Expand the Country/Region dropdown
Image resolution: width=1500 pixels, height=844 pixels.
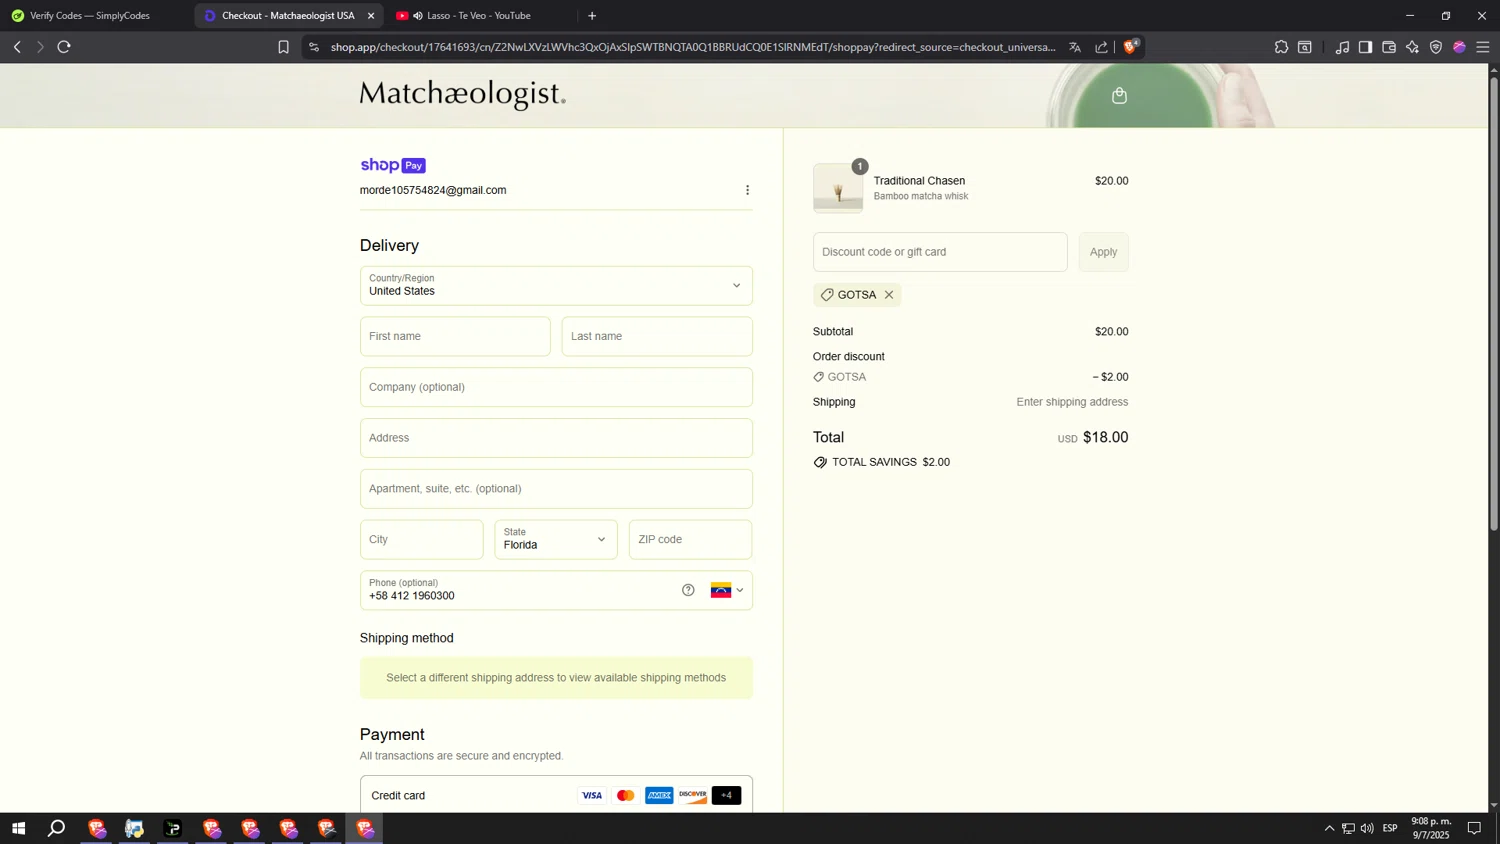click(556, 286)
